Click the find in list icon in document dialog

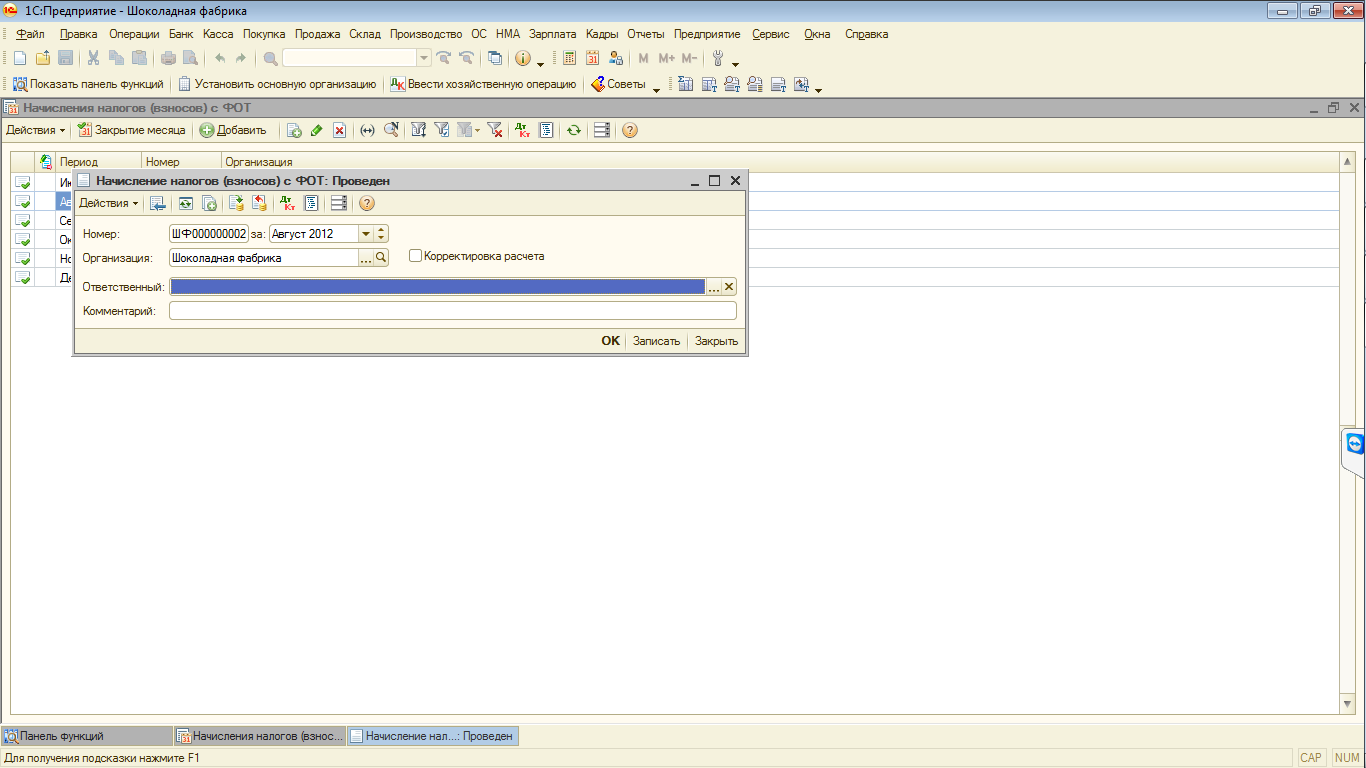point(158,203)
